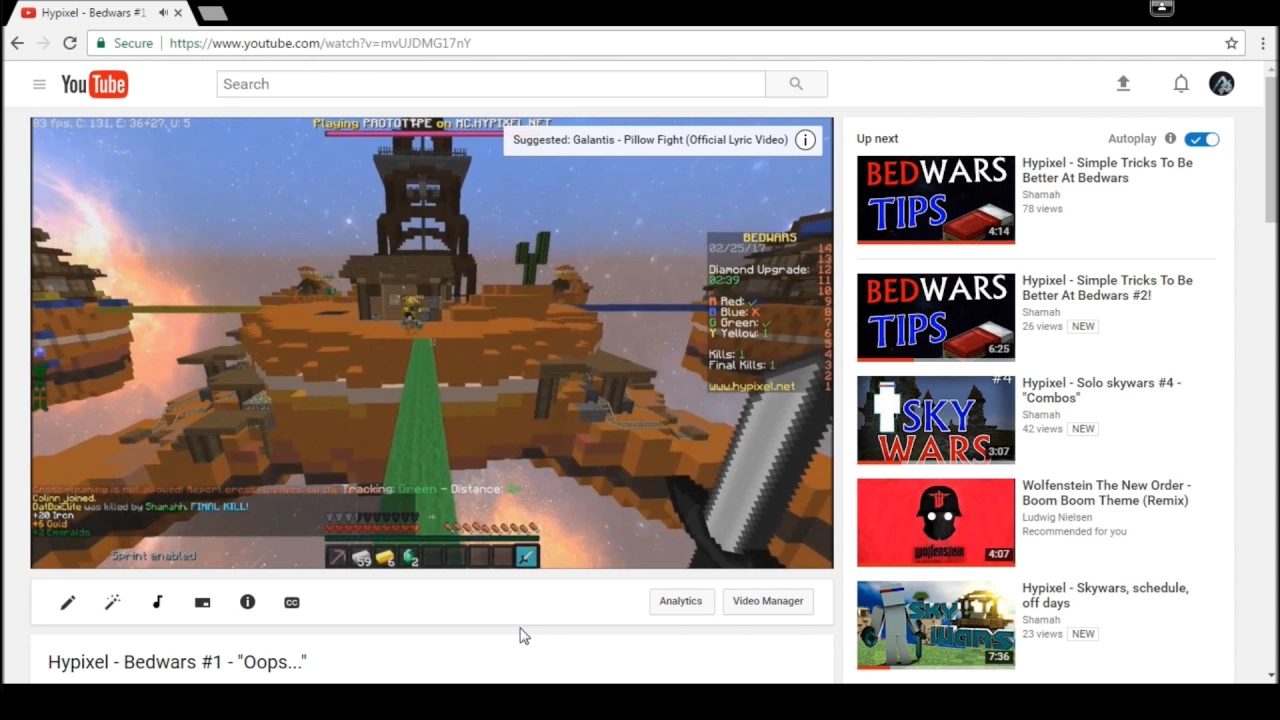
Task: Open the audio music note tool
Action: 157,602
